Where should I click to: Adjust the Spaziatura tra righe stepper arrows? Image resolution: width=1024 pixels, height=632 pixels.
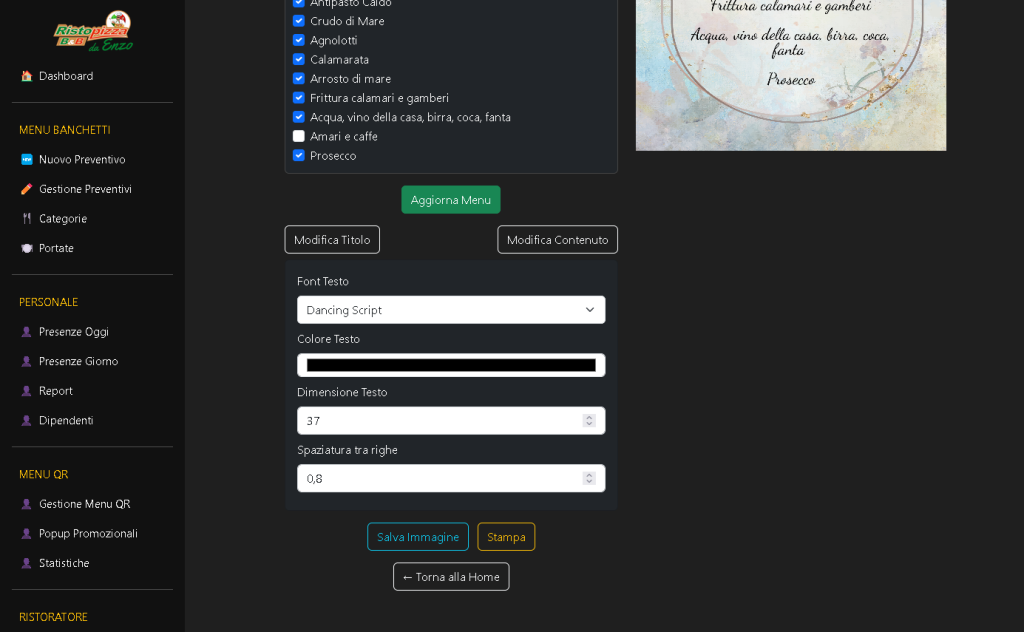point(589,479)
